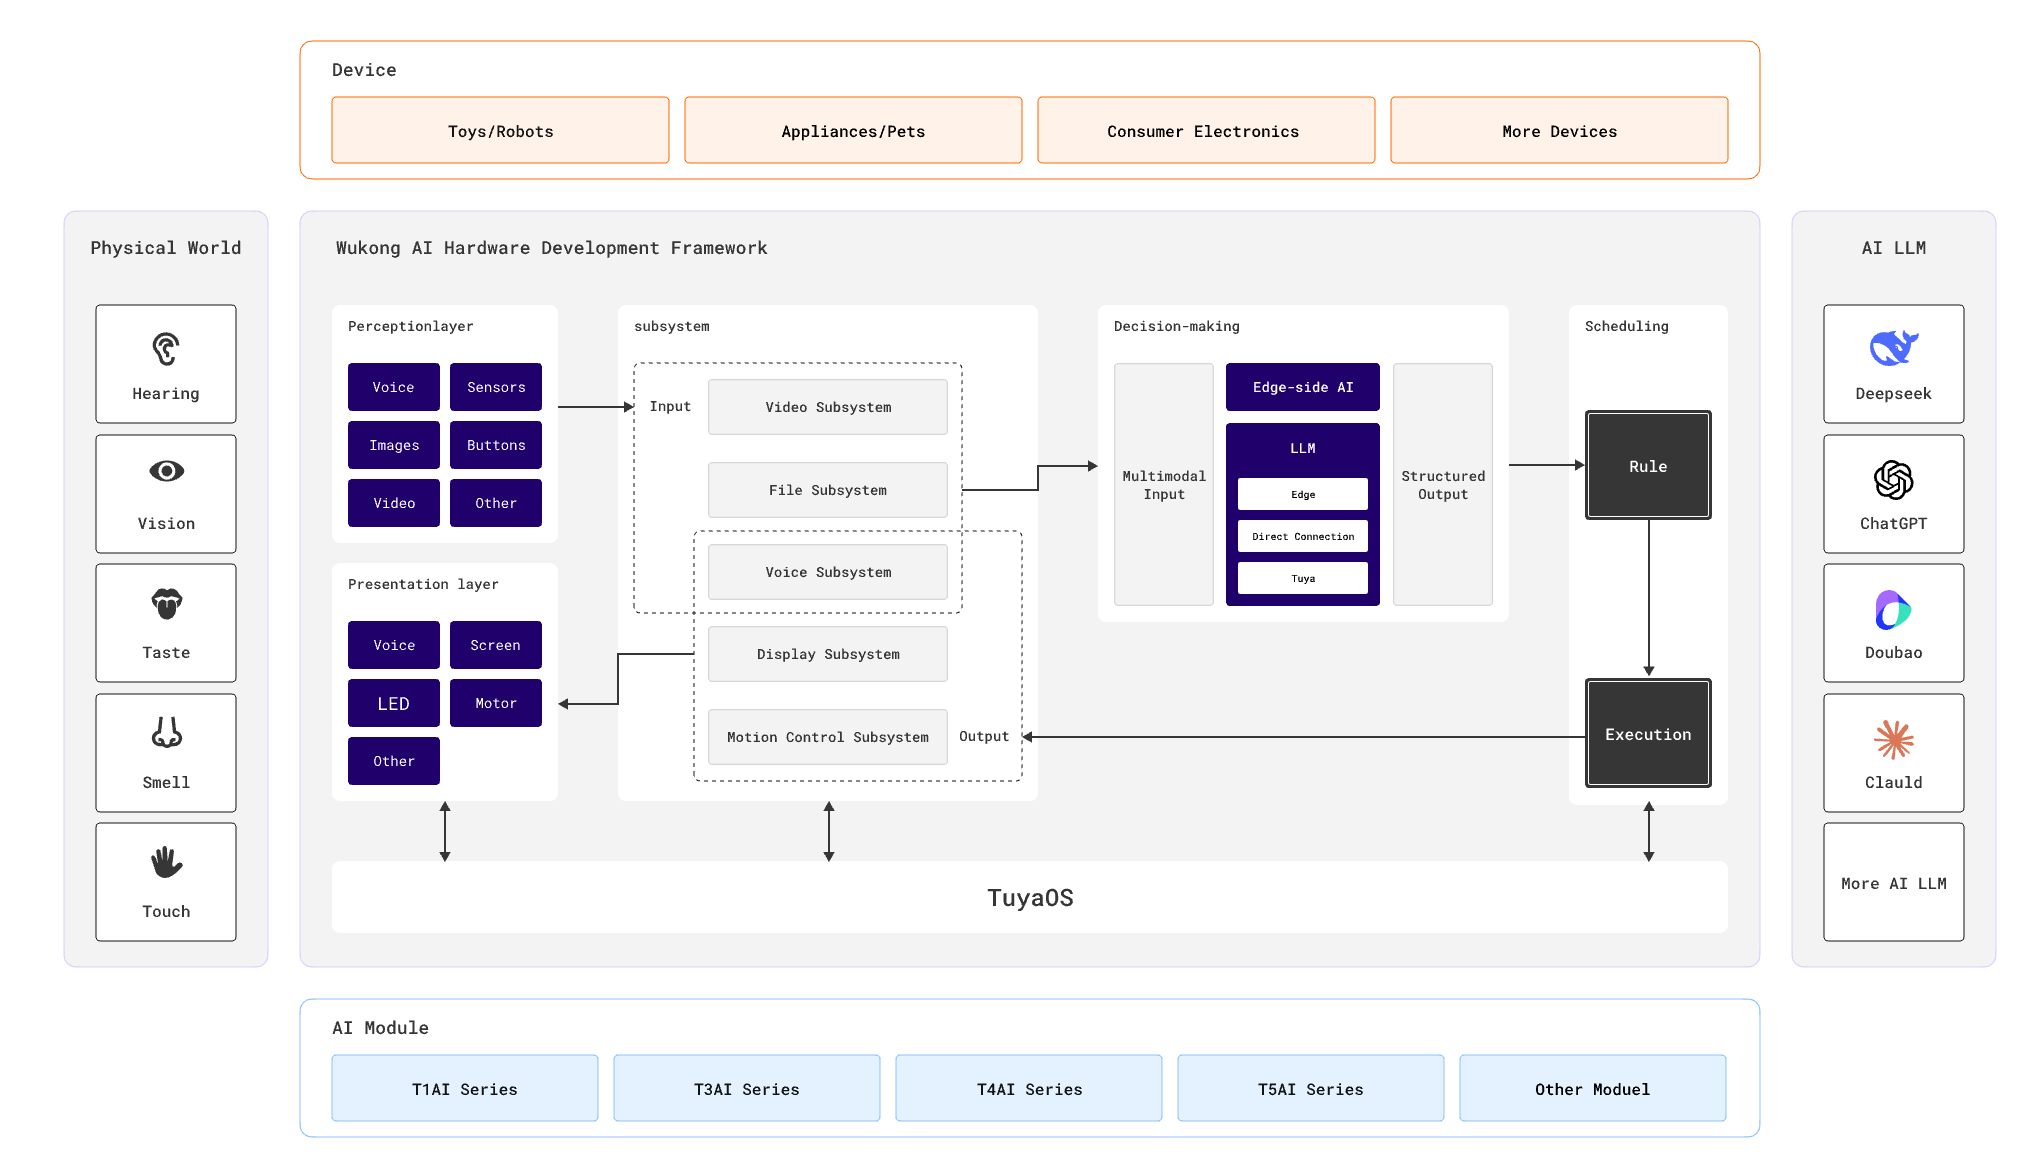Screen dimensions: 2044x1173
Task: Click the Buttons block
Action: tap(496, 445)
